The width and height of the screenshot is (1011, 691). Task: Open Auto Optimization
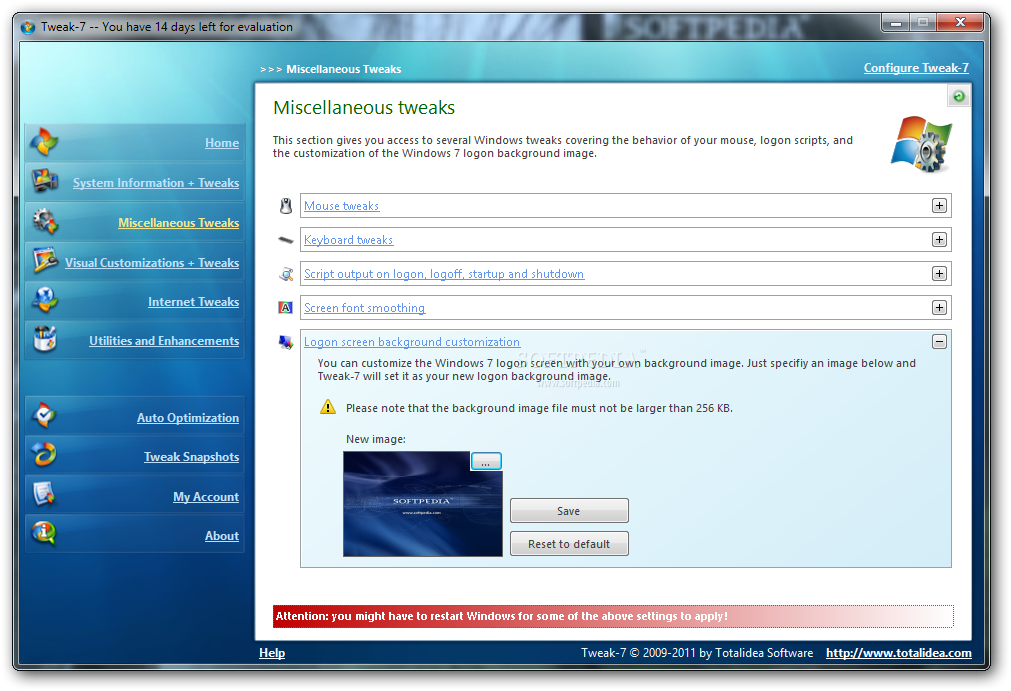coord(188,418)
